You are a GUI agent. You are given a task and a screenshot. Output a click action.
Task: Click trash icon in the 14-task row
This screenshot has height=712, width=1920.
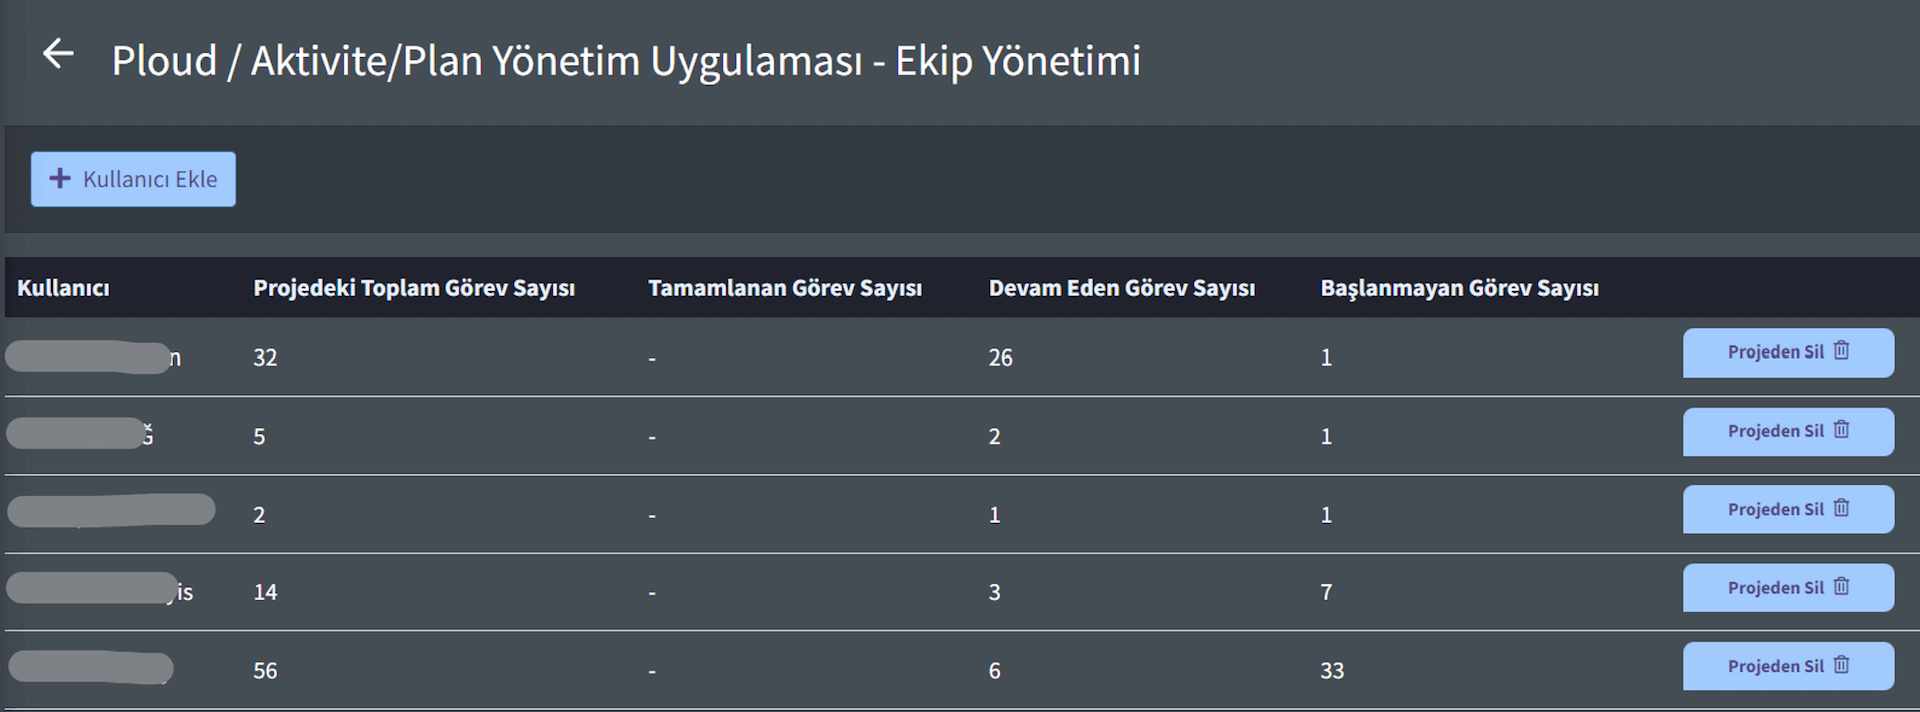click(x=1841, y=587)
